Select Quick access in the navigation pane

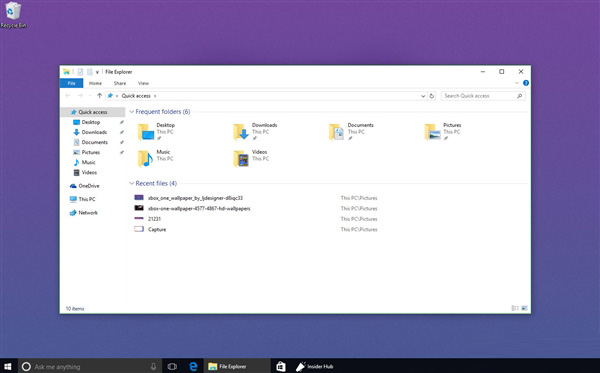pyautogui.click(x=93, y=112)
